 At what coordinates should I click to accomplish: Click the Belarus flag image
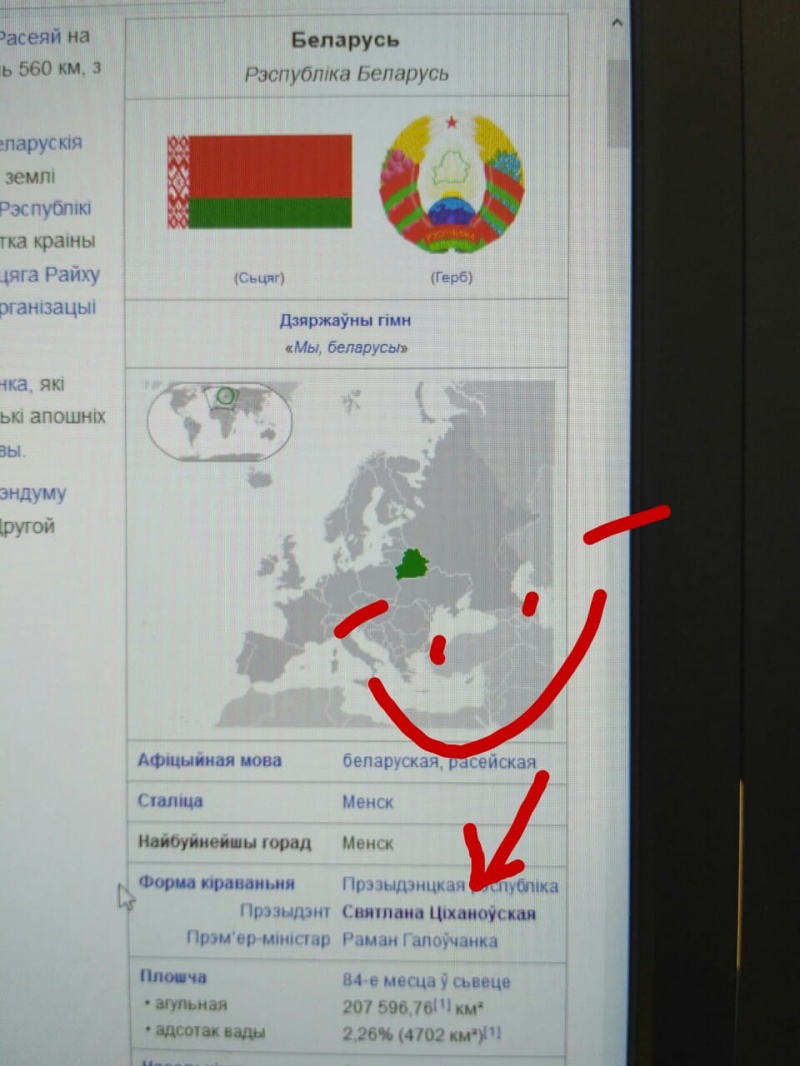(x=259, y=182)
